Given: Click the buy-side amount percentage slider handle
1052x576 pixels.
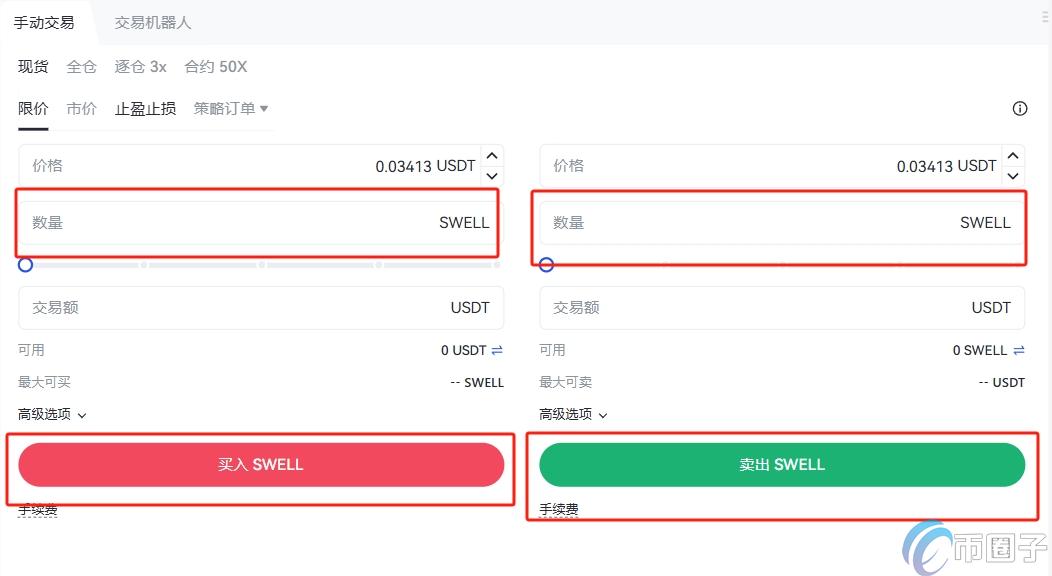Looking at the screenshot, I should pyautogui.click(x=25, y=264).
